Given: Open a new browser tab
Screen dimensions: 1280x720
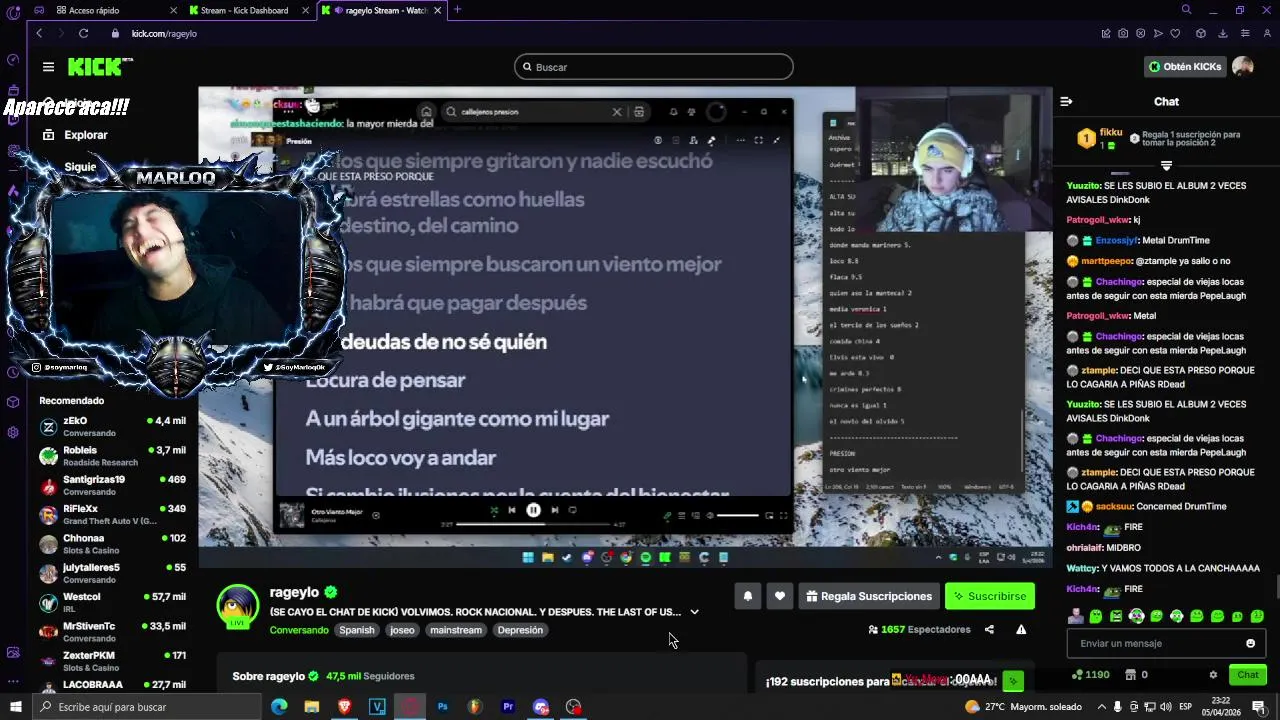Looking at the screenshot, I should point(457,10).
